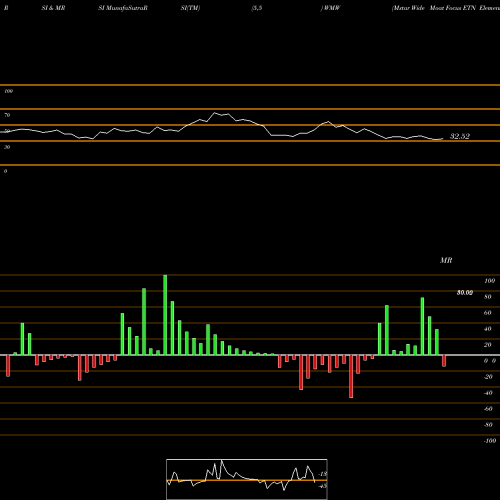Click the -18 label in mini chart

tap(323, 474)
